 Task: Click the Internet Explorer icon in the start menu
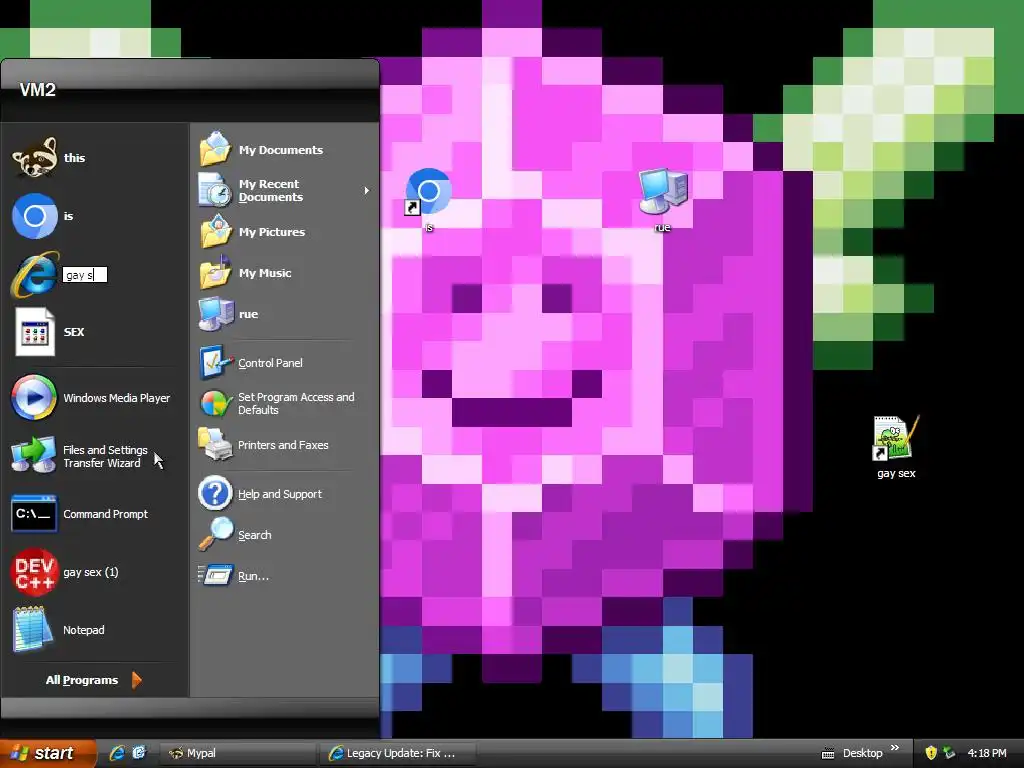pyautogui.click(x=35, y=274)
